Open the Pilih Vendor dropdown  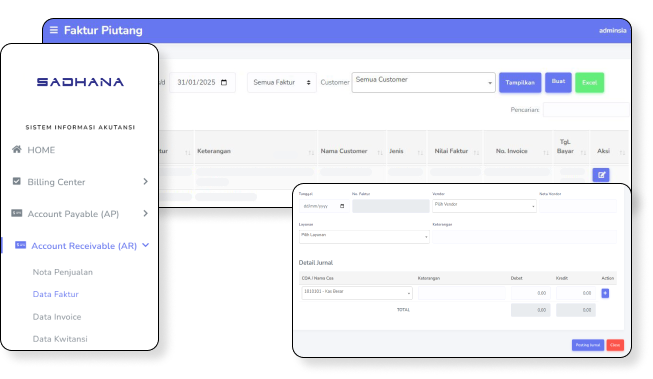pyautogui.click(x=484, y=206)
